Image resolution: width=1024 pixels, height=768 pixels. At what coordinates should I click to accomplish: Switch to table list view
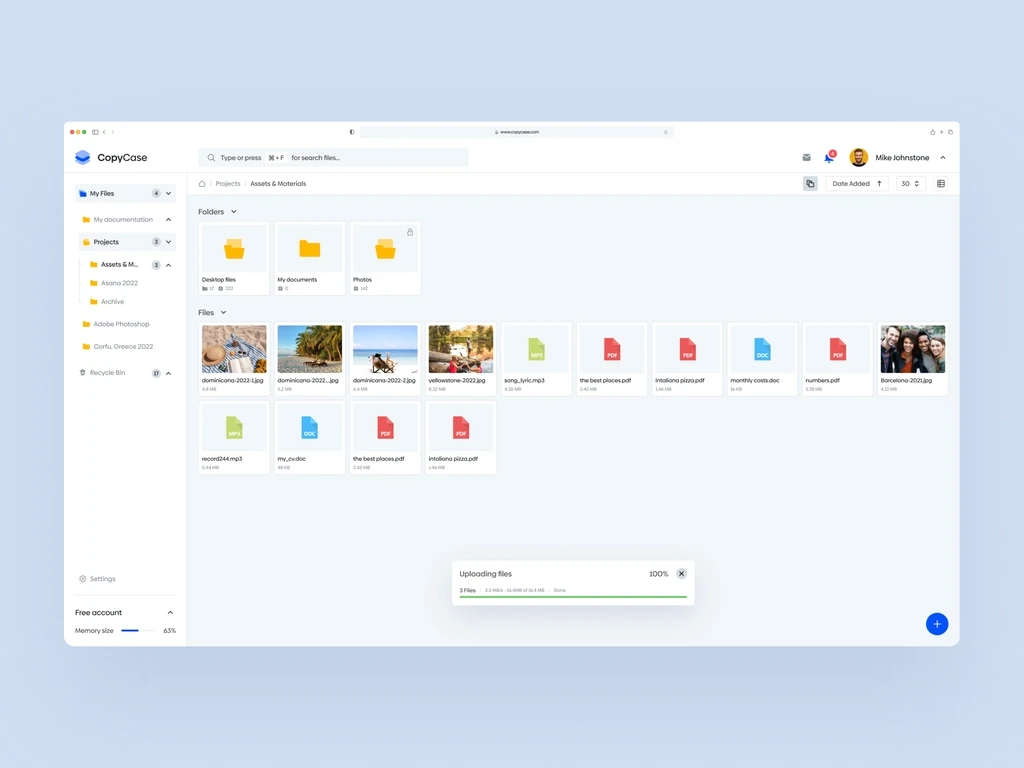[940, 184]
